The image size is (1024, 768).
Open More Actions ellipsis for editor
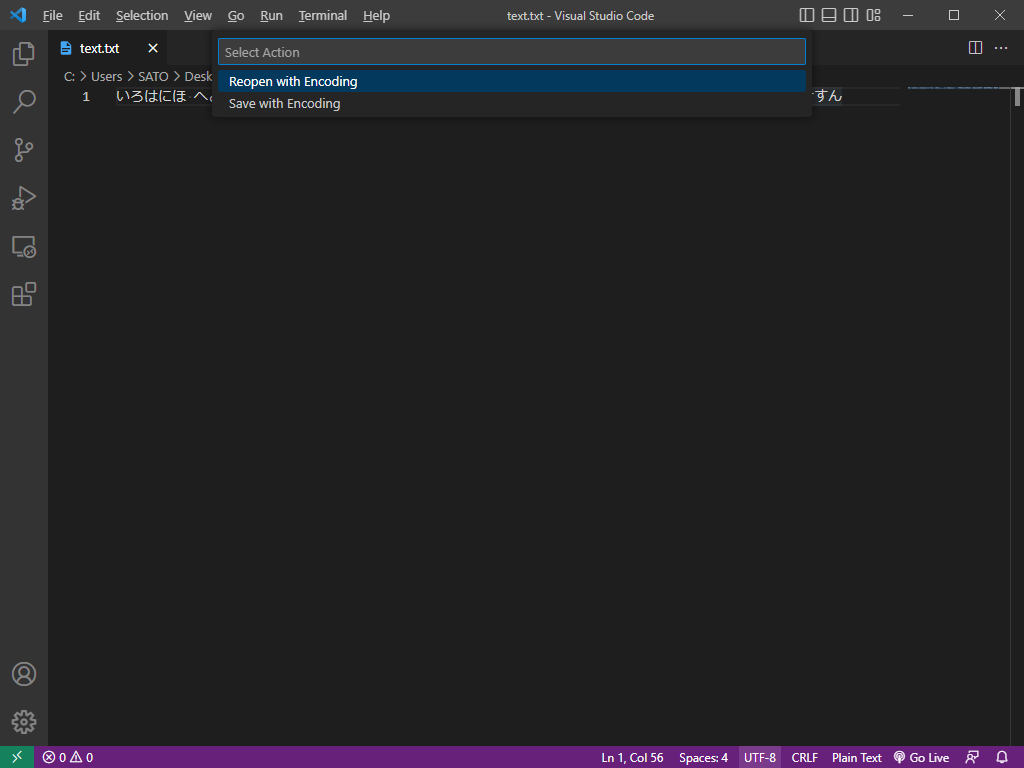point(1000,48)
